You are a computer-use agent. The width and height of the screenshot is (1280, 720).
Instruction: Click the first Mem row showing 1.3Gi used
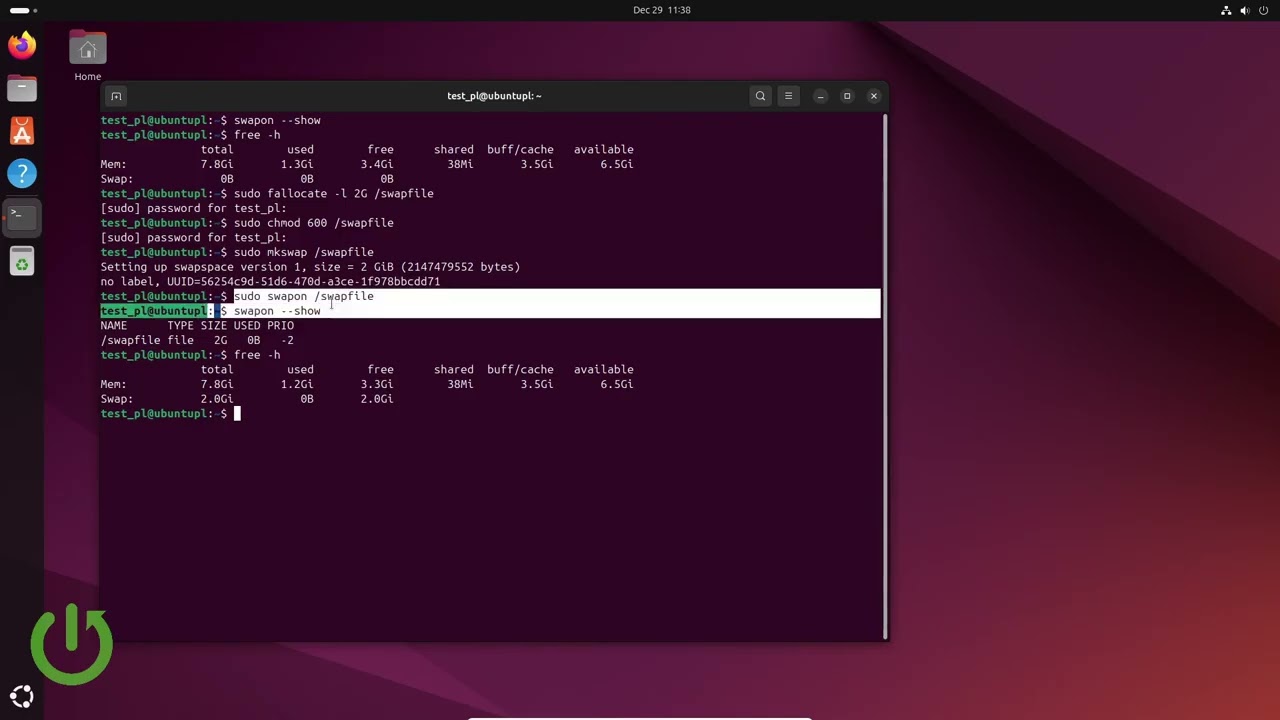[x=367, y=165]
